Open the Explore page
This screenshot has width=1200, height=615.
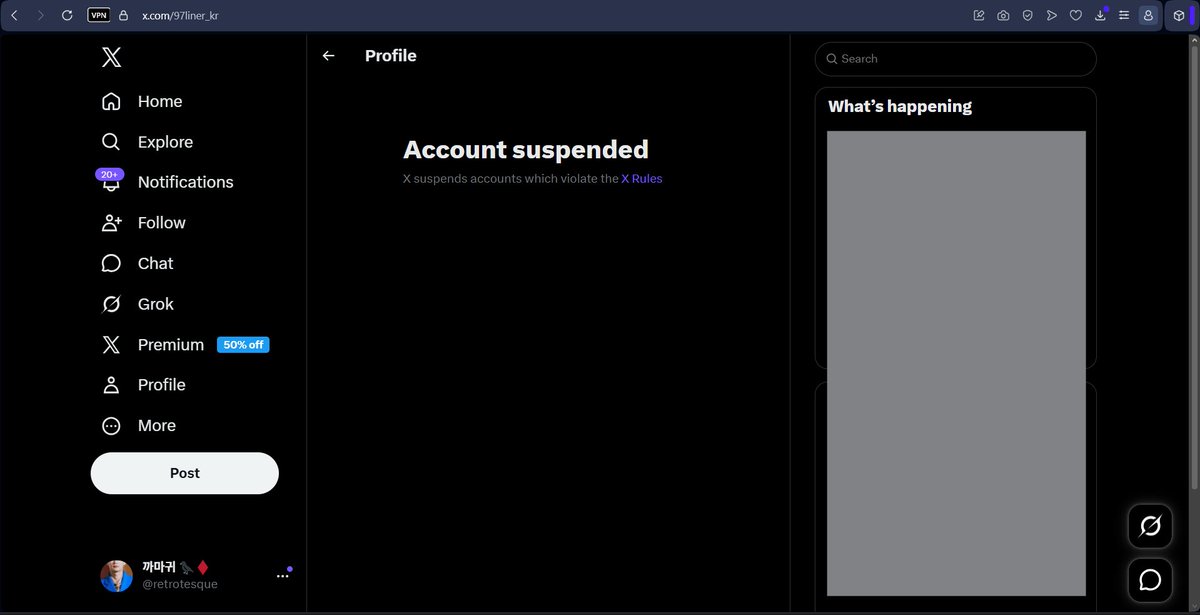[x=147, y=142]
